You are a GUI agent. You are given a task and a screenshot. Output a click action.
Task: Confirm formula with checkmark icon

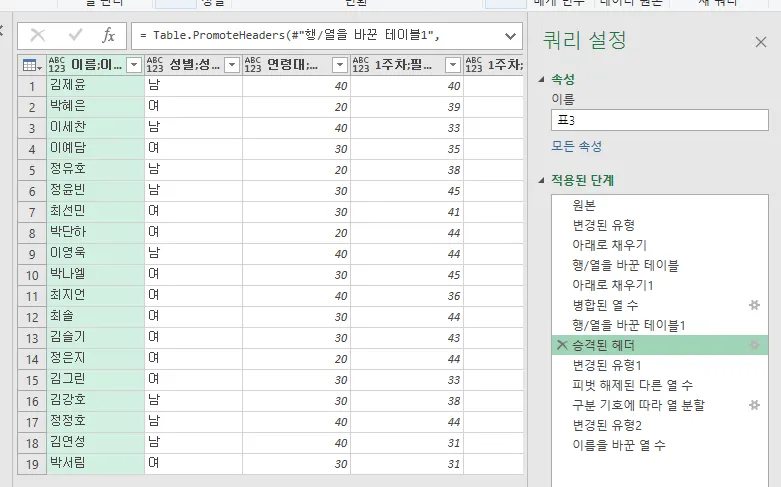tap(75, 35)
